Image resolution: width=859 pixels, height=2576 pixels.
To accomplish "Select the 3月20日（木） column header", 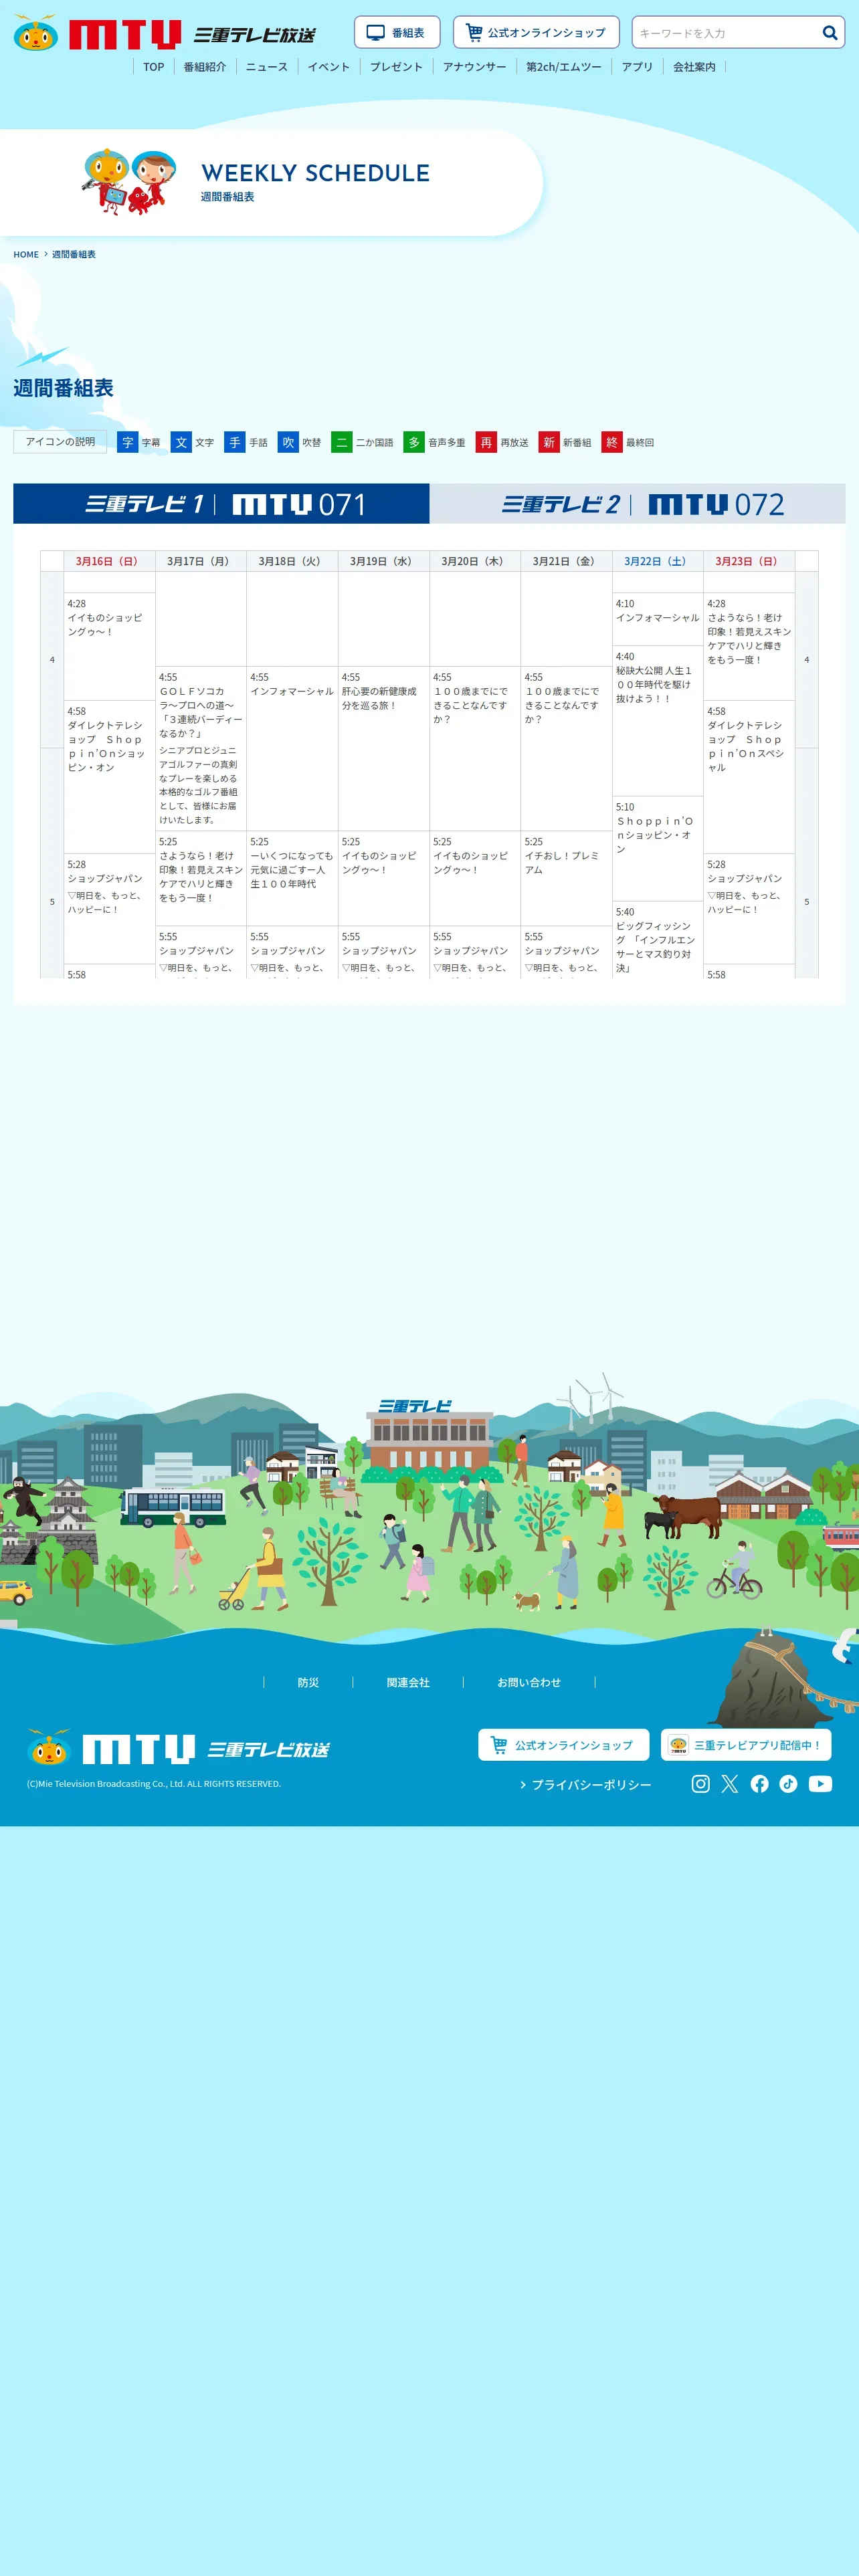I will pyautogui.click(x=475, y=561).
